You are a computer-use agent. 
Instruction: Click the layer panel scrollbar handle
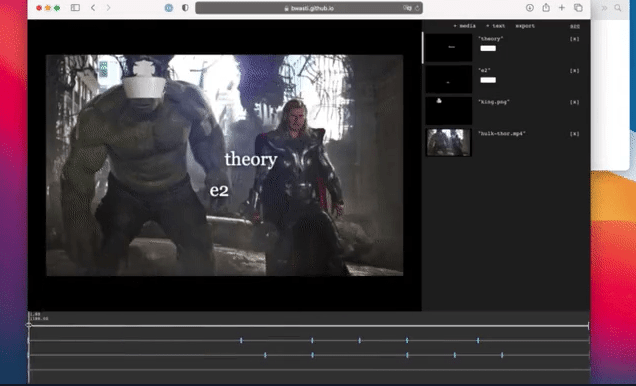[x=423, y=47]
